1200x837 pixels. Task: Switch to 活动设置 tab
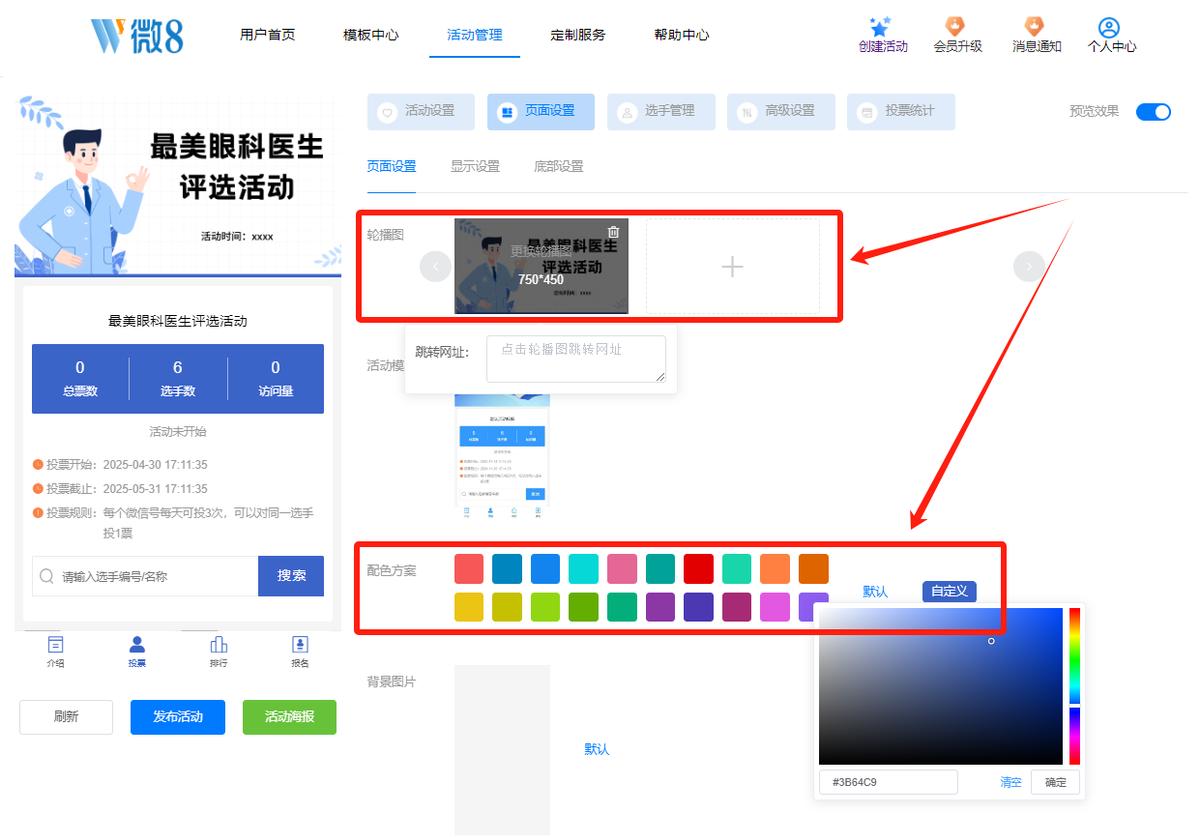421,112
